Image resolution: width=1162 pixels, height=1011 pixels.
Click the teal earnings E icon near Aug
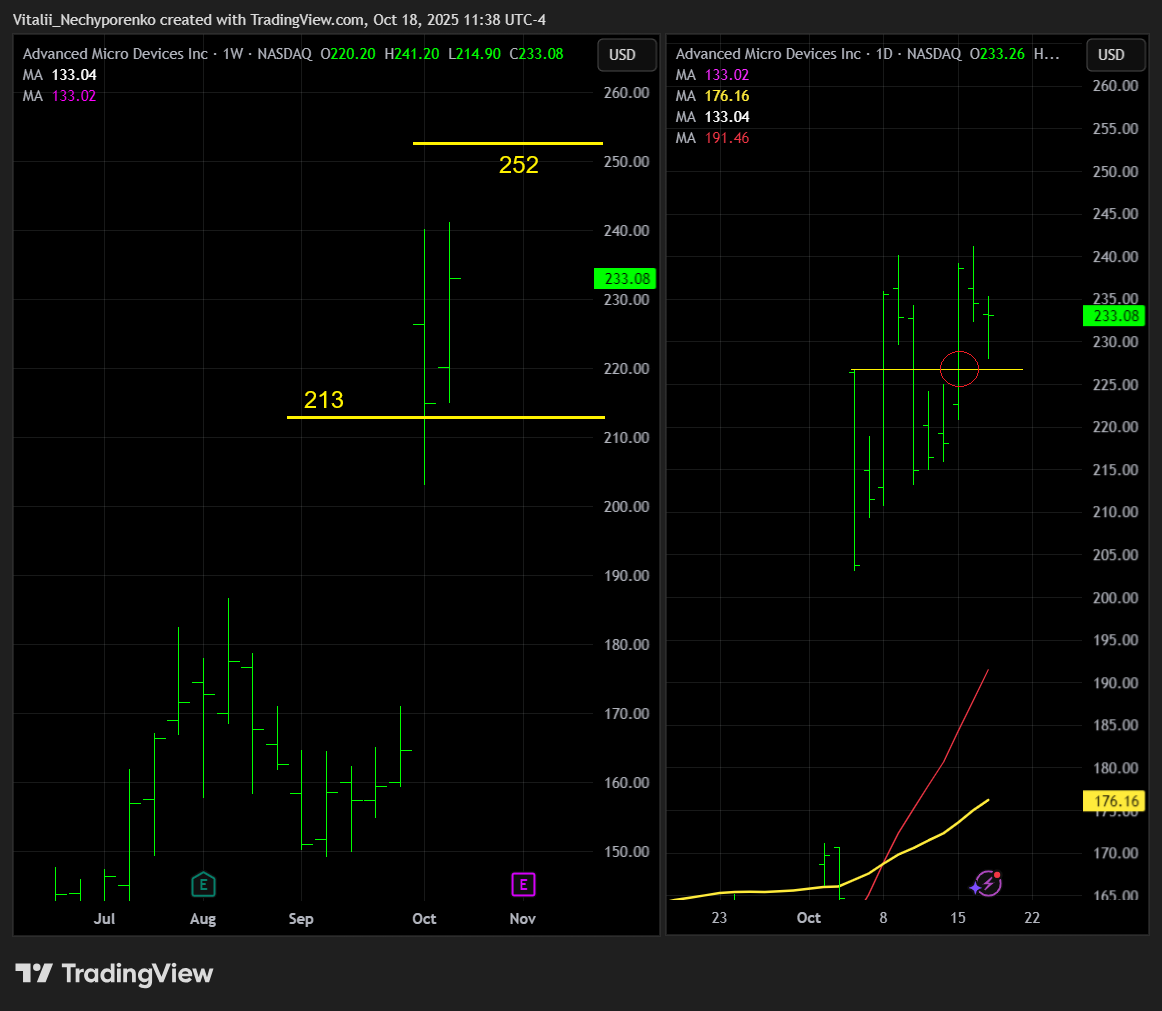coord(203,884)
